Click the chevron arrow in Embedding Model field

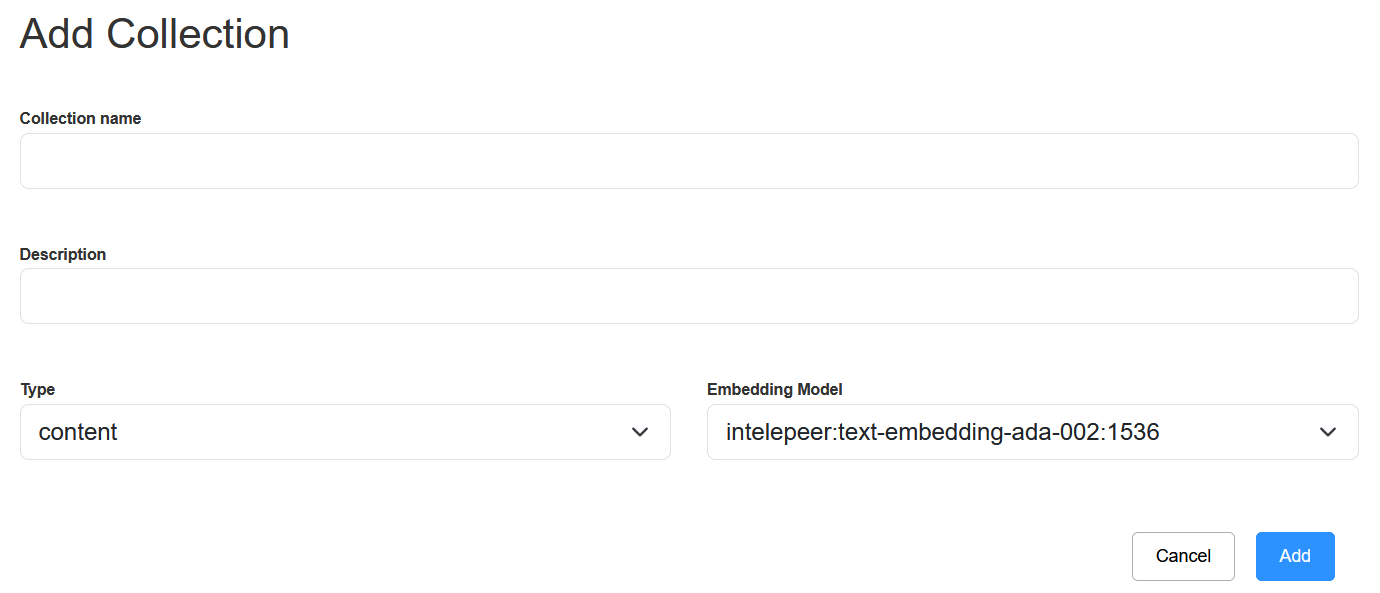tap(1328, 432)
